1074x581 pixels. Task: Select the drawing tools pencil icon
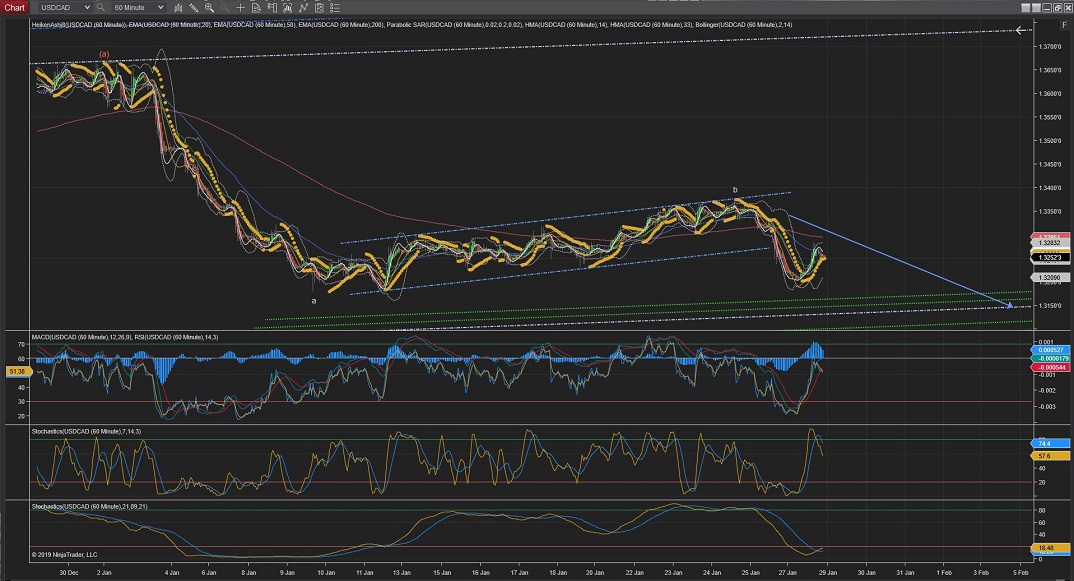(194, 8)
